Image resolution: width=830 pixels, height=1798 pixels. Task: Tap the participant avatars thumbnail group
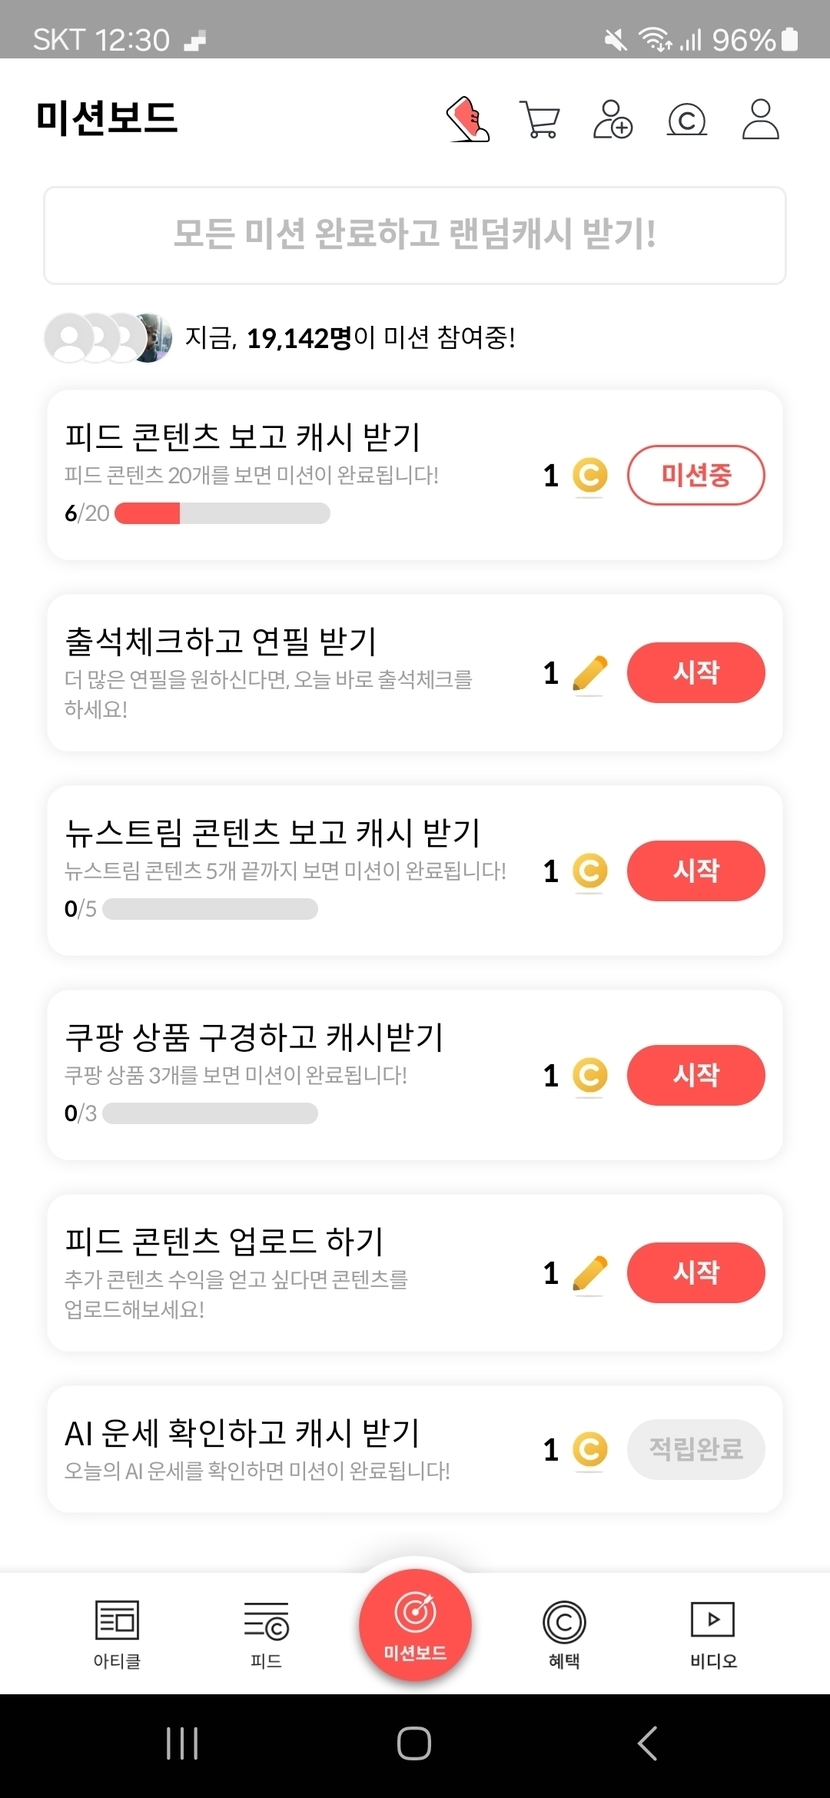click(108, 338)
